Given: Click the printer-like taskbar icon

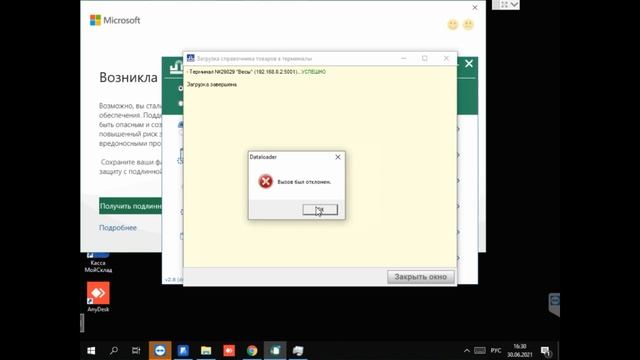Looking at the screenshot, I should [x=298, y=351].
